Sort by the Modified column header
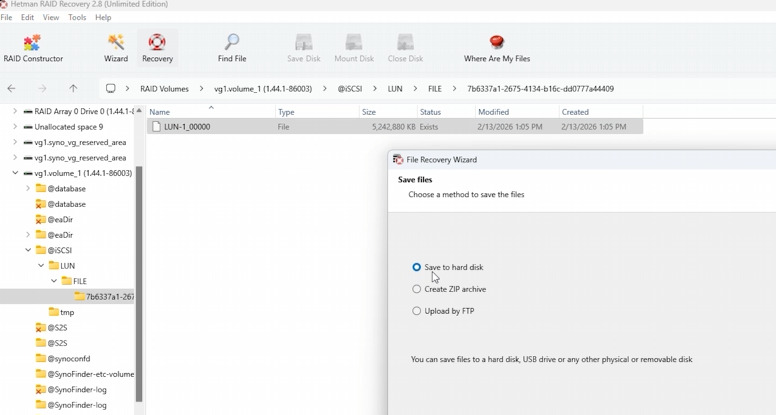Screen dimensions: 776x415 coord(517,112)
